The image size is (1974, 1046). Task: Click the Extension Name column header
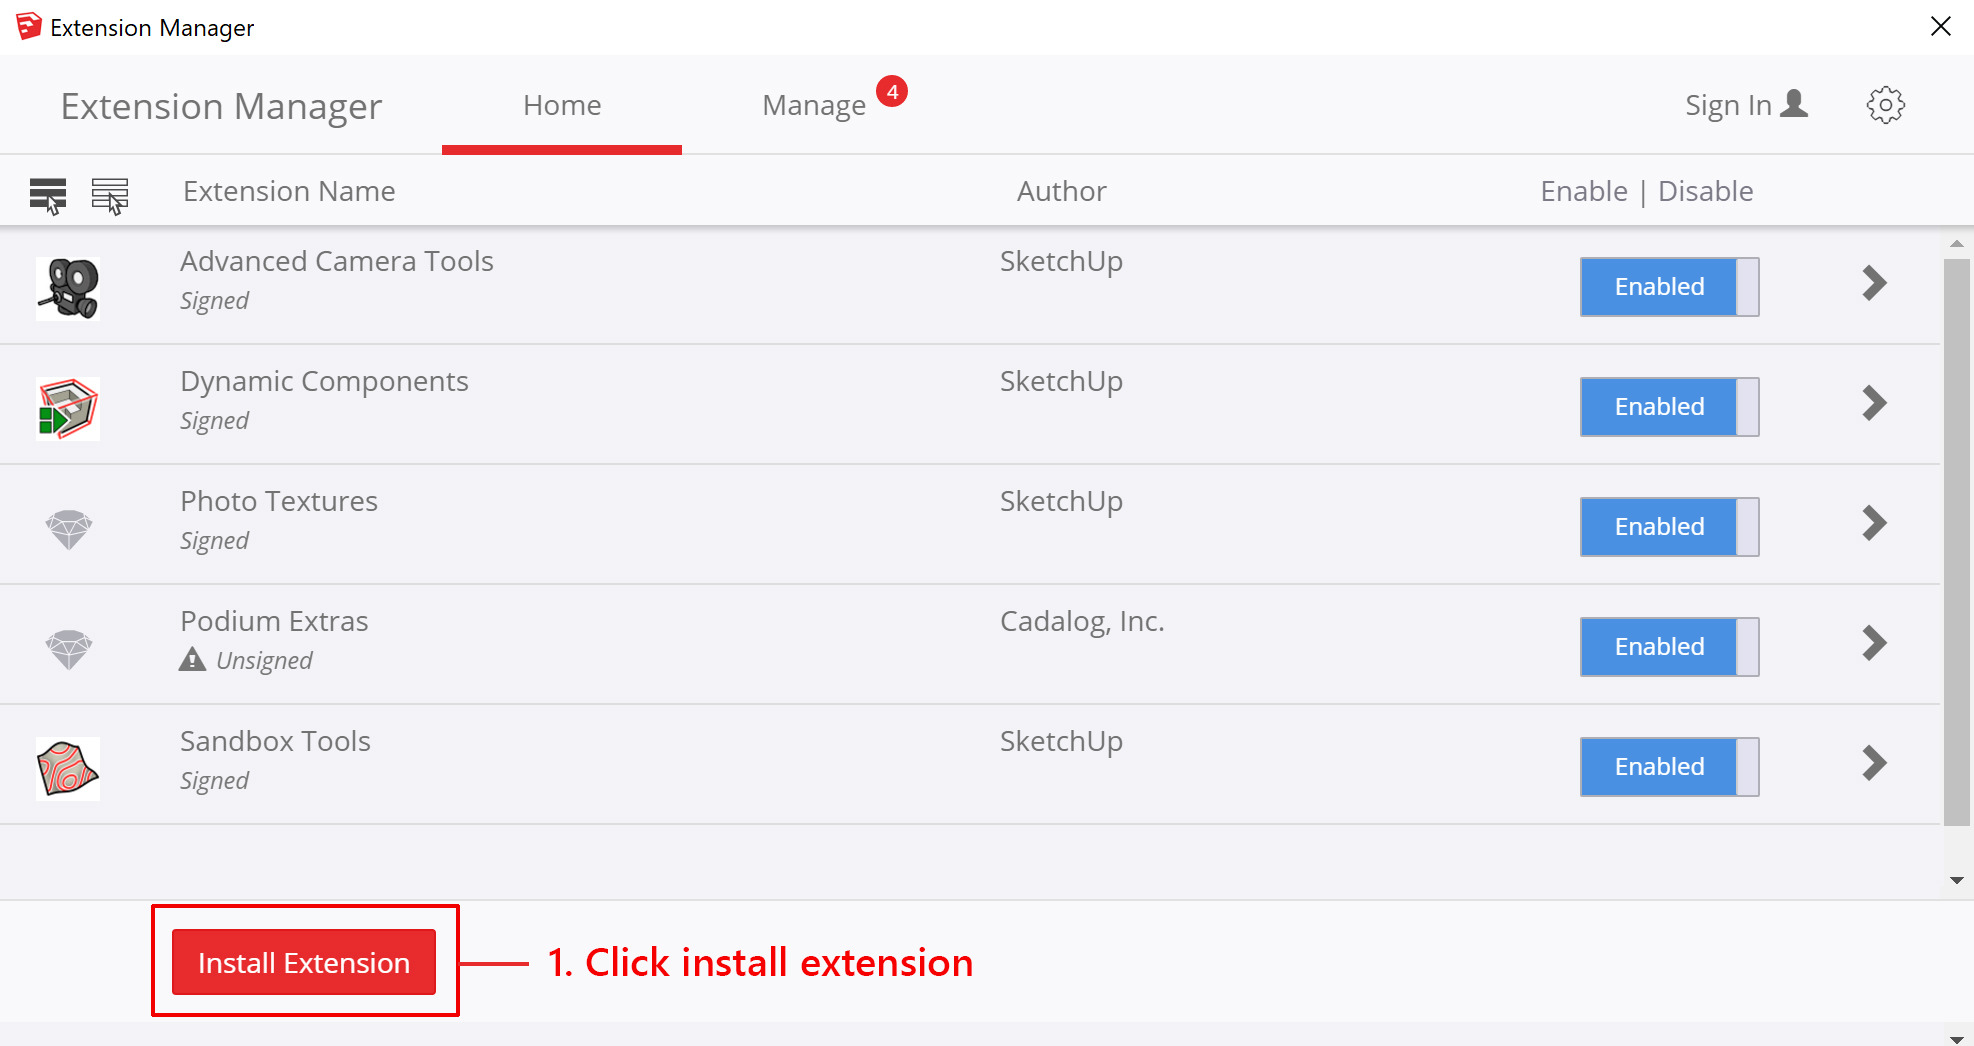pyautogui.click(x=289, y=191)
